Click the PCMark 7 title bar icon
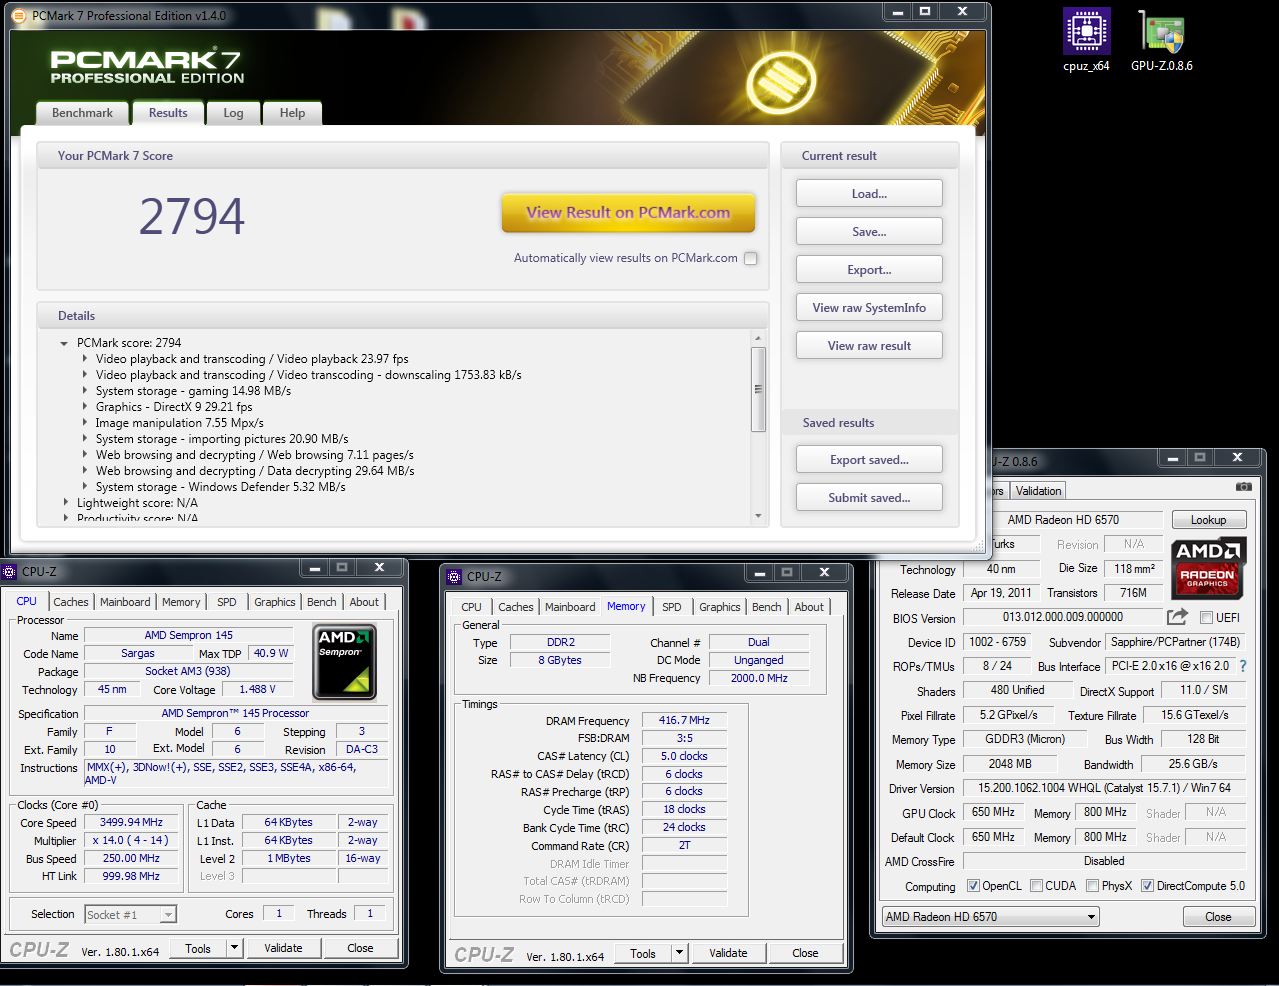The image size is (1279, 986). coord(19,16)
